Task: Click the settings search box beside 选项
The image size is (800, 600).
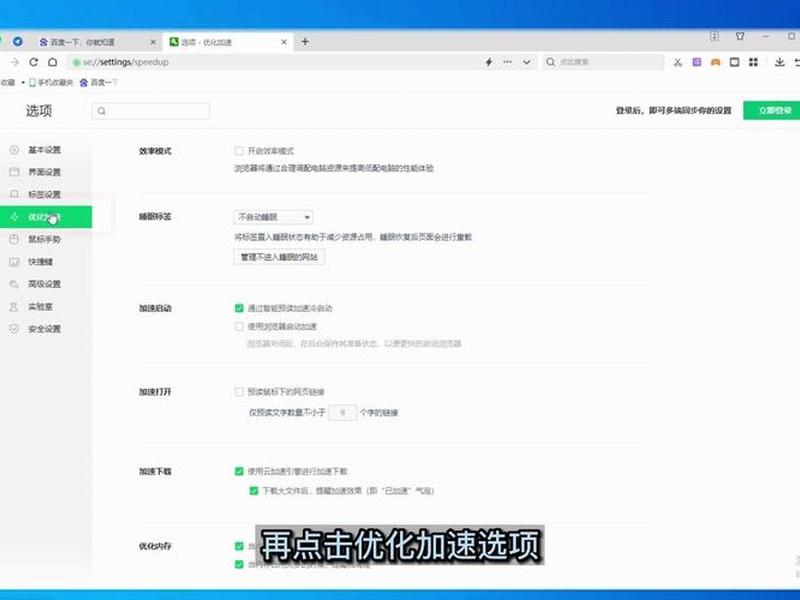Action: coord(151,111)
